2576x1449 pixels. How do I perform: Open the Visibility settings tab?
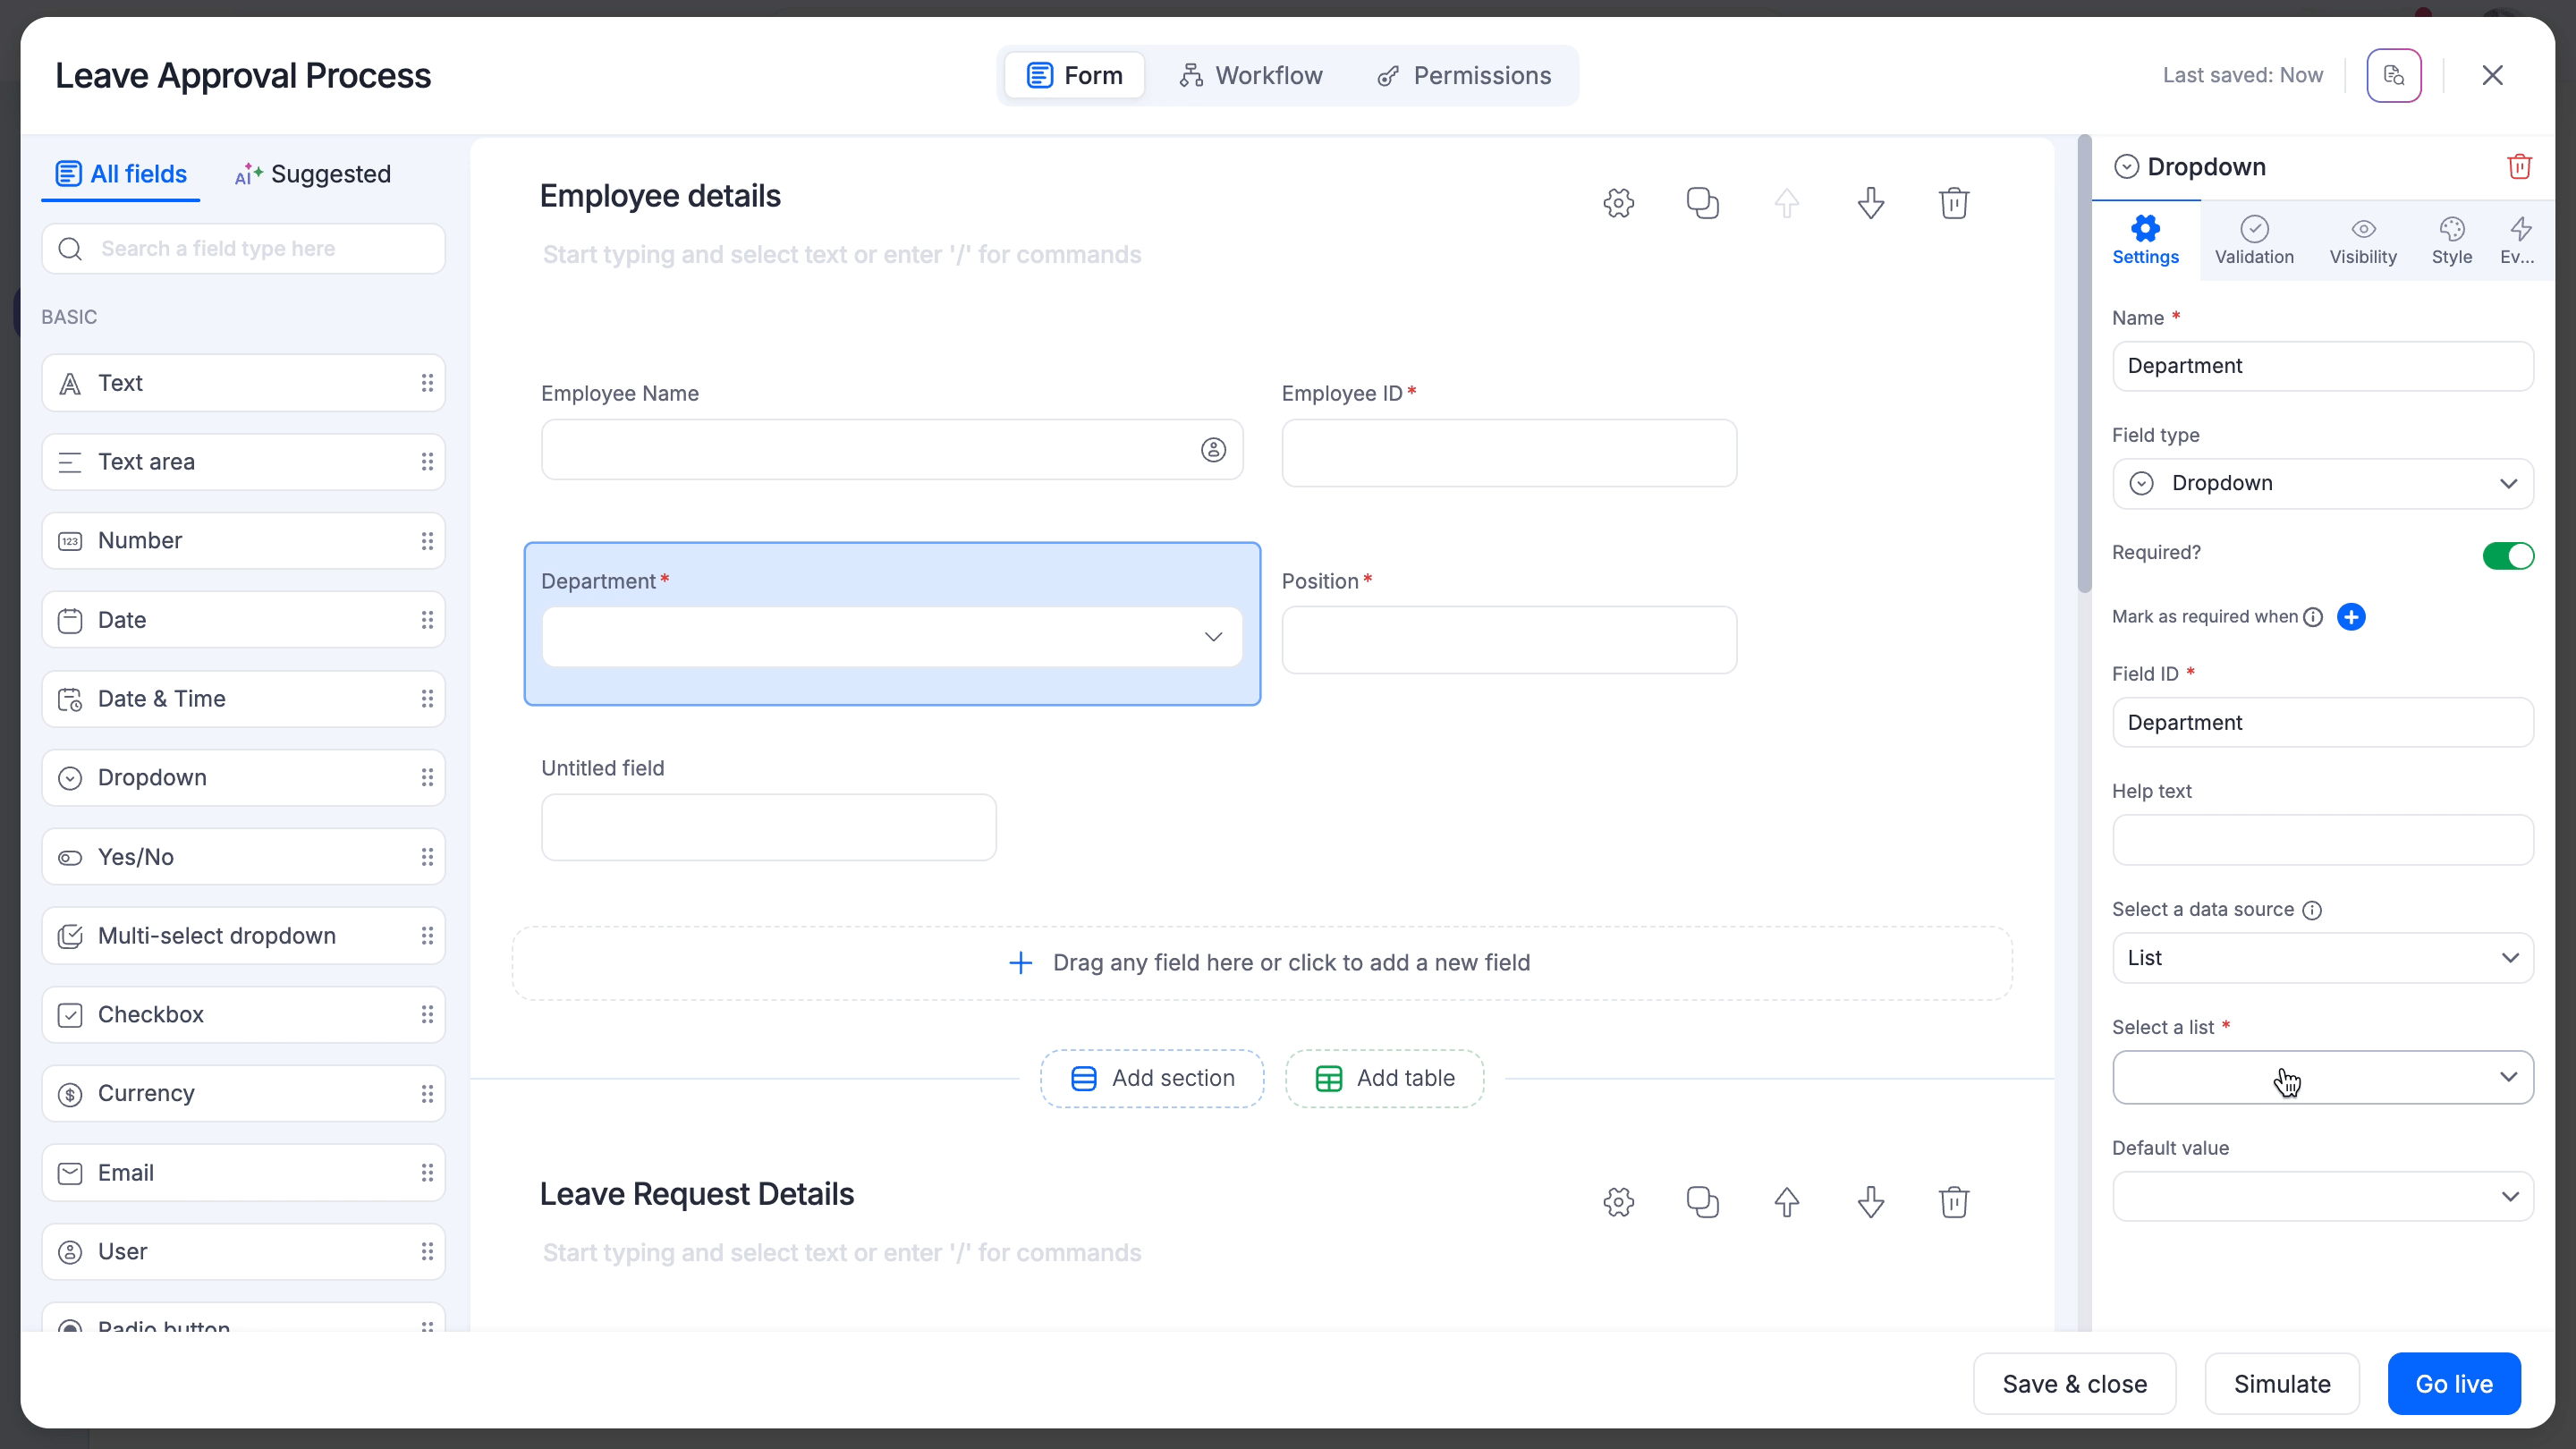pyautogui.click(x=2362, y=241)
